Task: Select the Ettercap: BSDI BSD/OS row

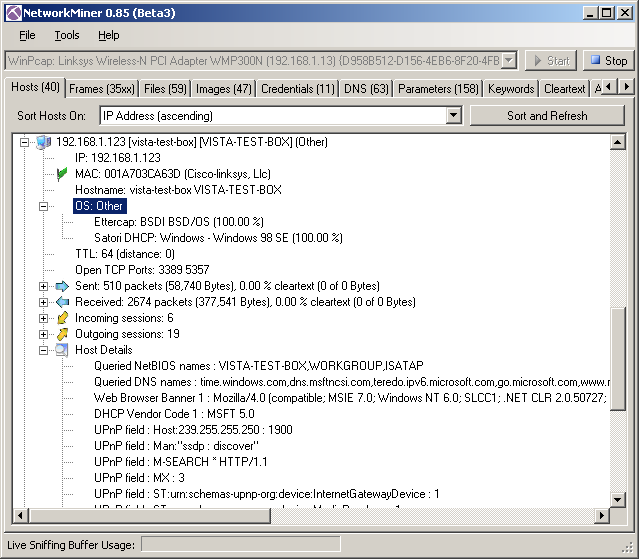Action: point(178,222)
